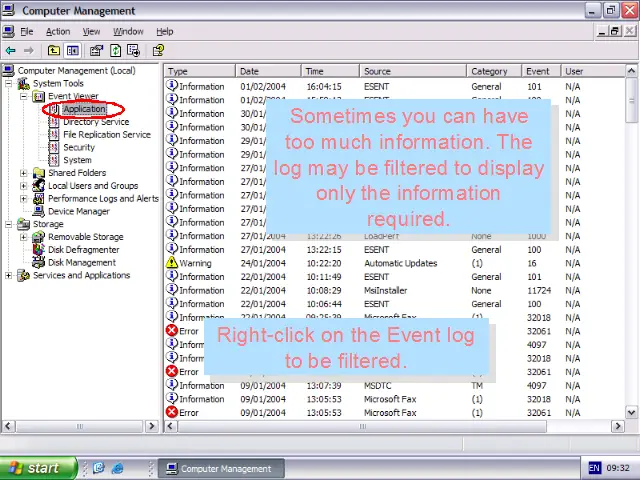Viewport: 640px width, 480px height.
Task: Open the File menu
Action: [x=27, y=31]
